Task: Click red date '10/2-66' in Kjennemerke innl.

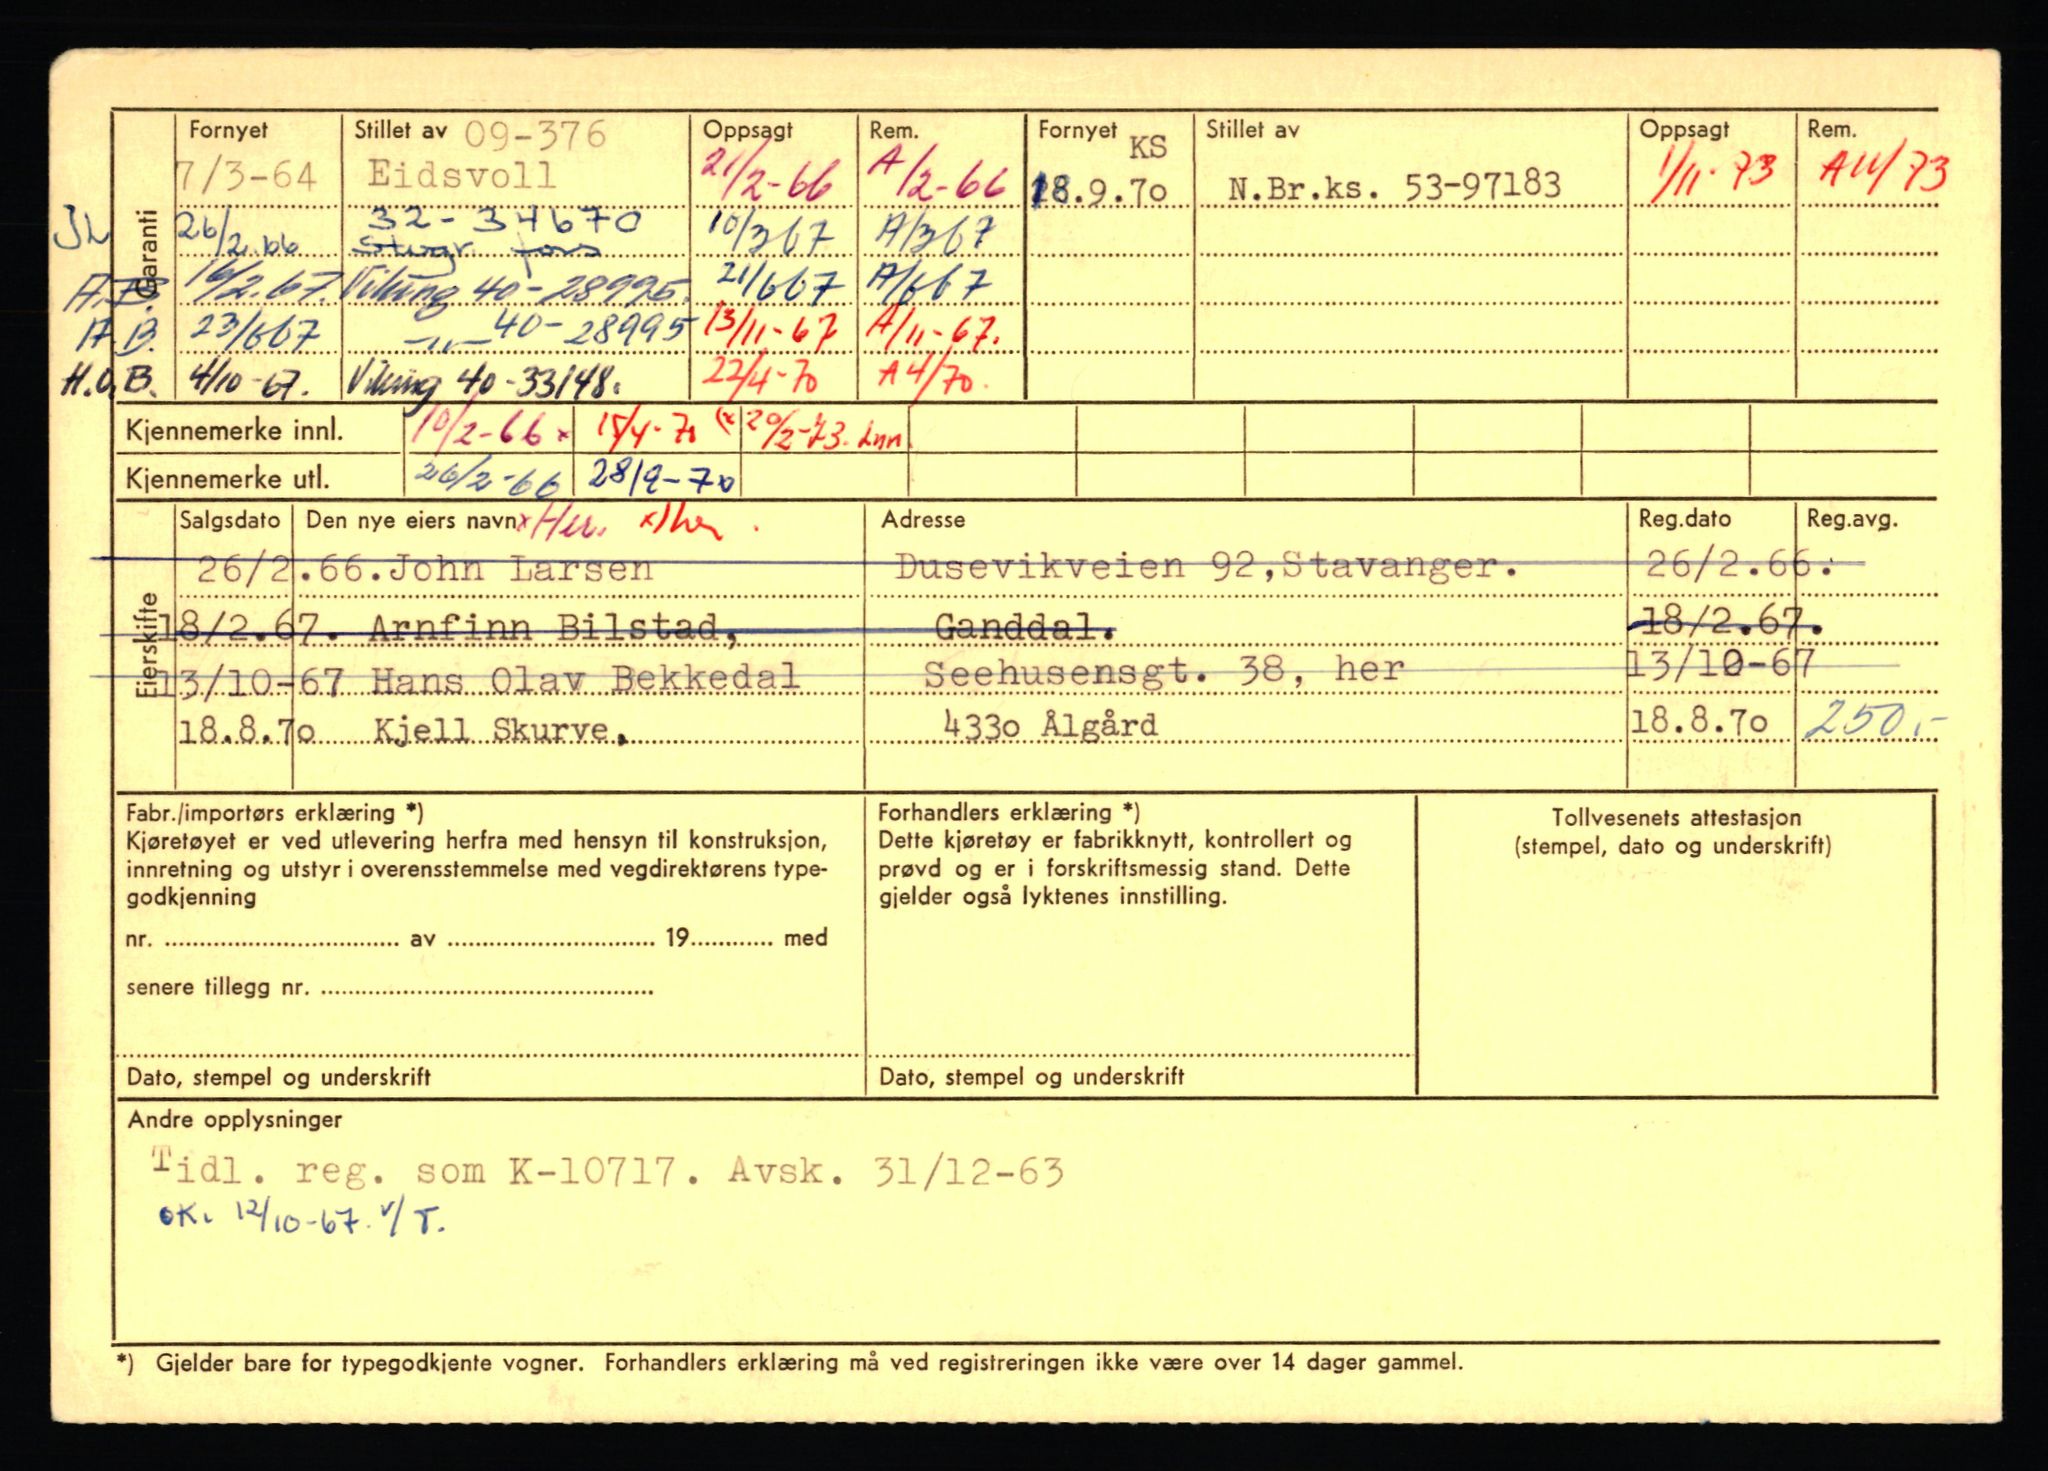Action: [483, 430]
